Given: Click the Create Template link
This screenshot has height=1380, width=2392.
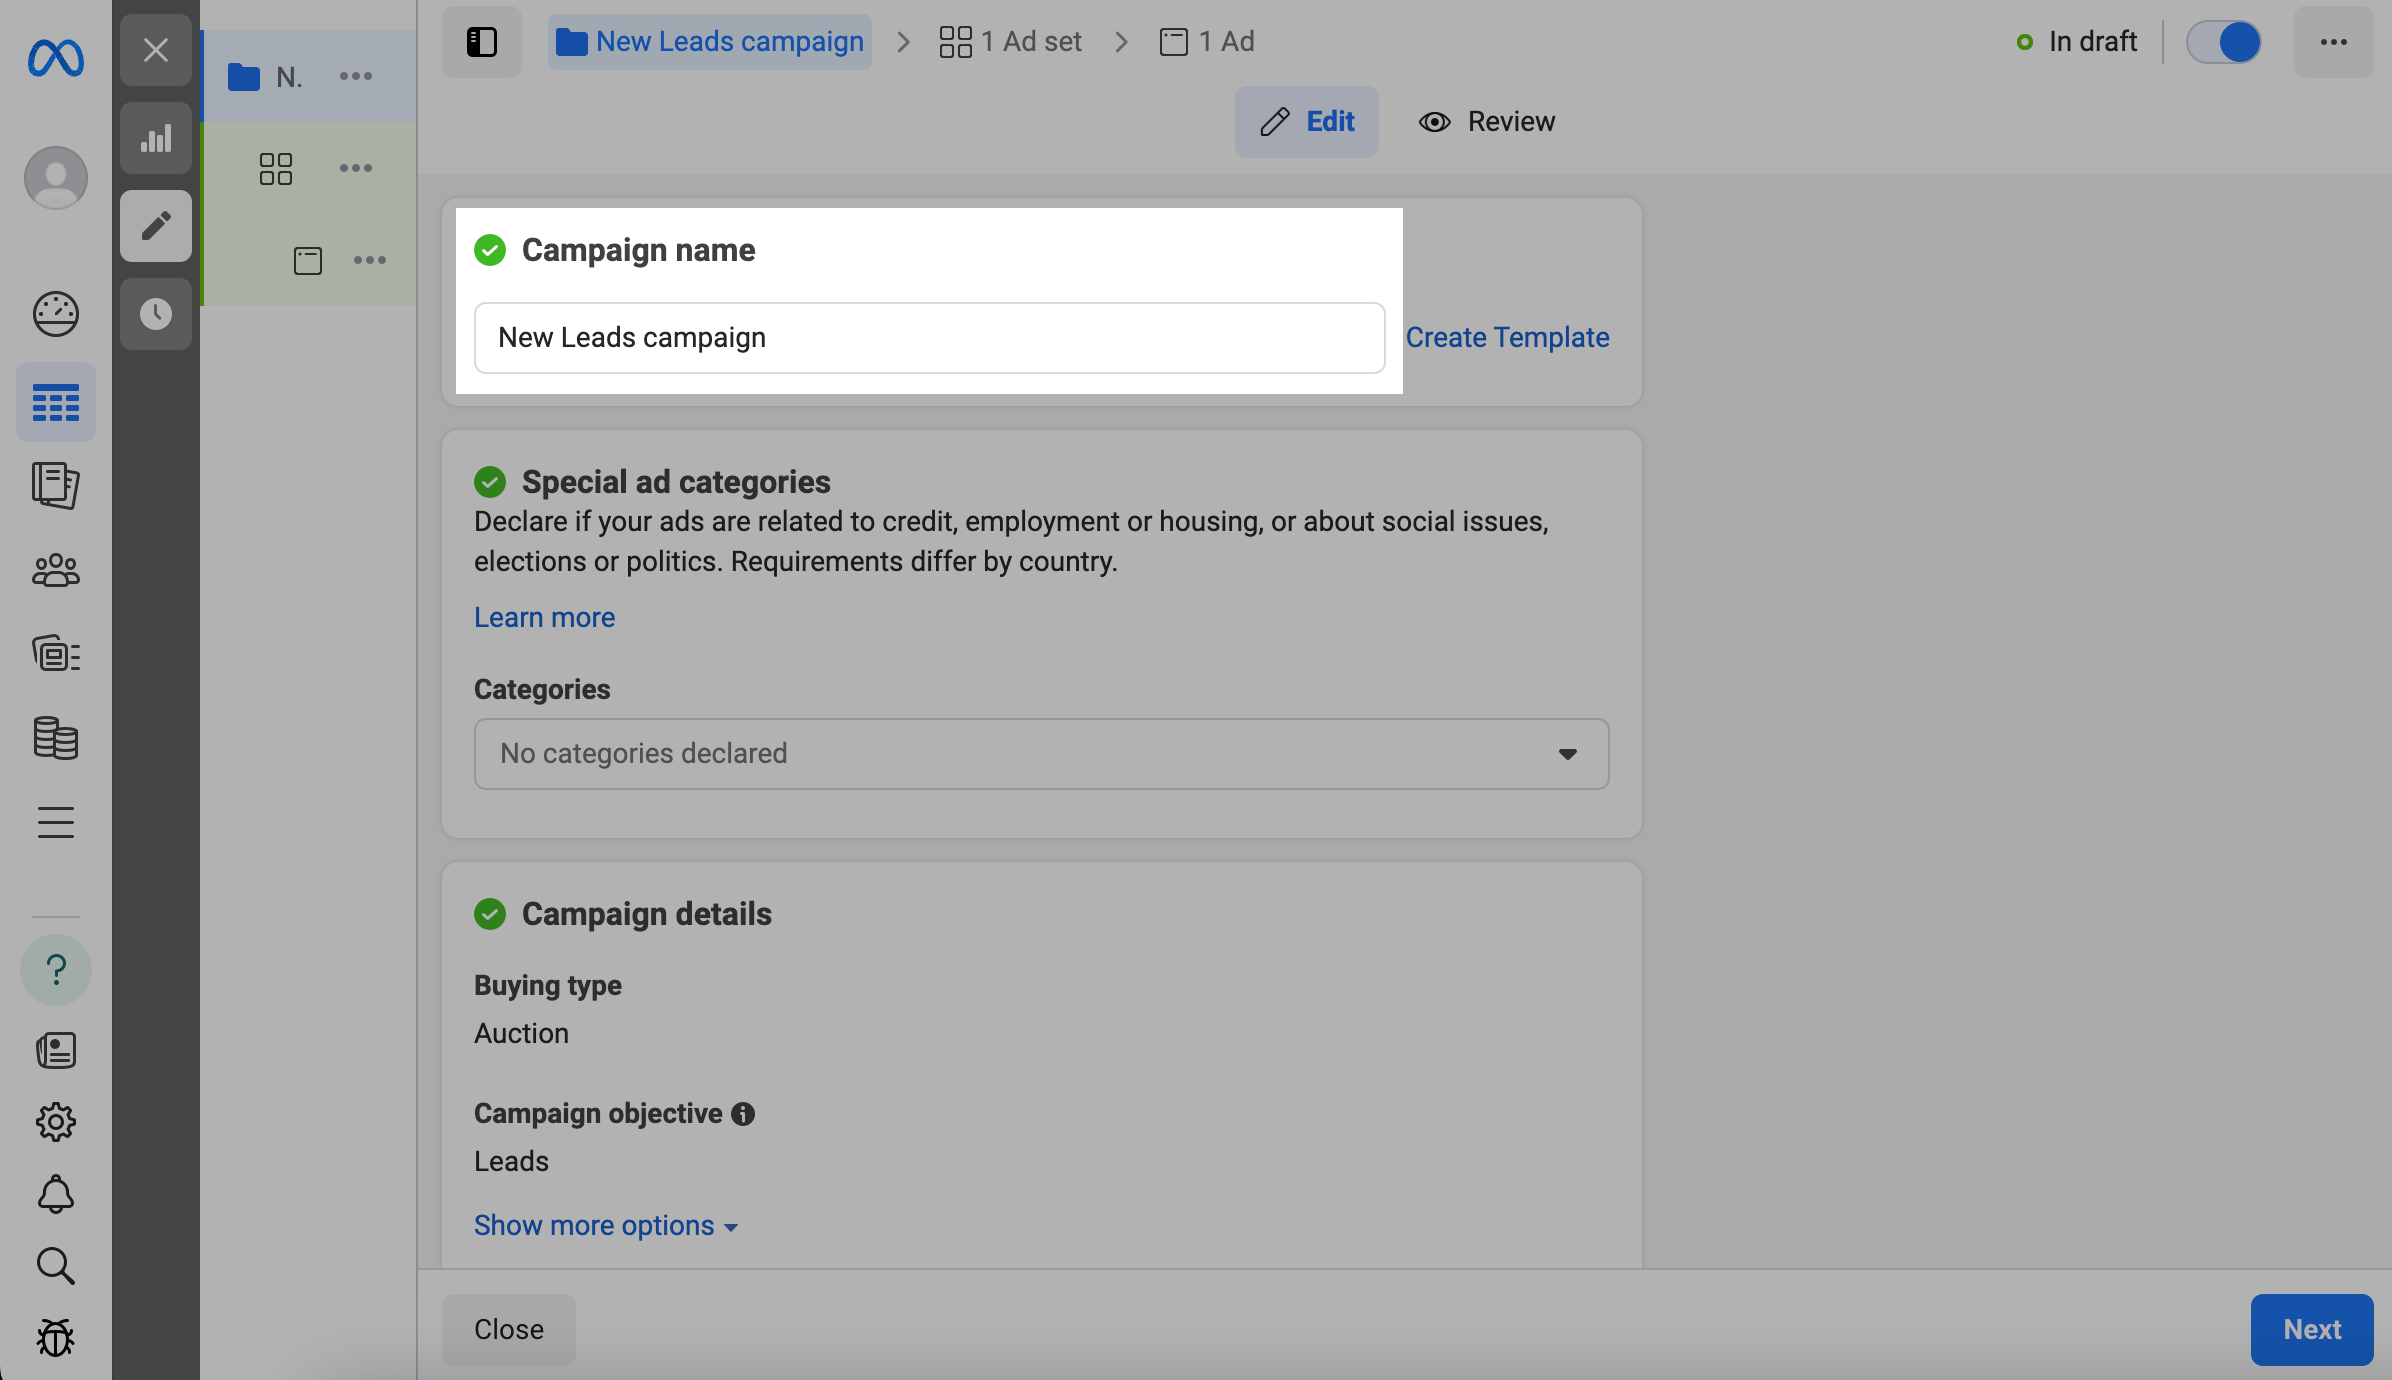Looking at the screenshot, I should click(x=1507, y=338).
